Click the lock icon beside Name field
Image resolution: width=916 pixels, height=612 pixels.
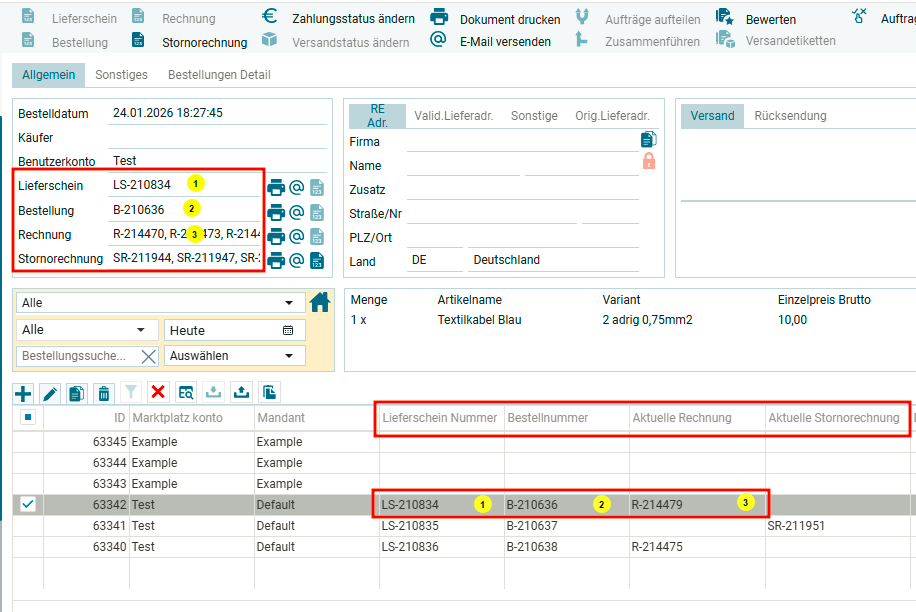coord(649,162)
